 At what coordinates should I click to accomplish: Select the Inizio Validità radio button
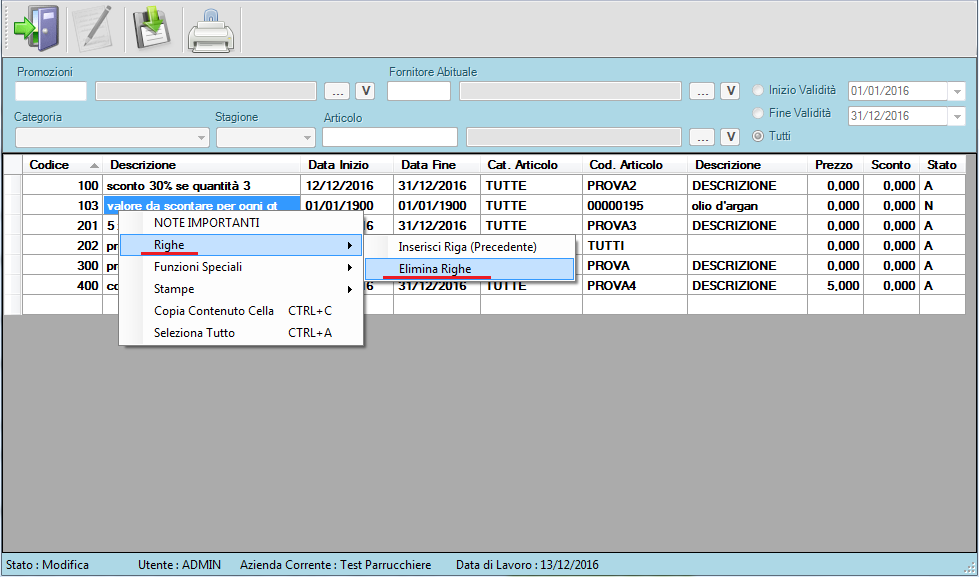(759, 90)
